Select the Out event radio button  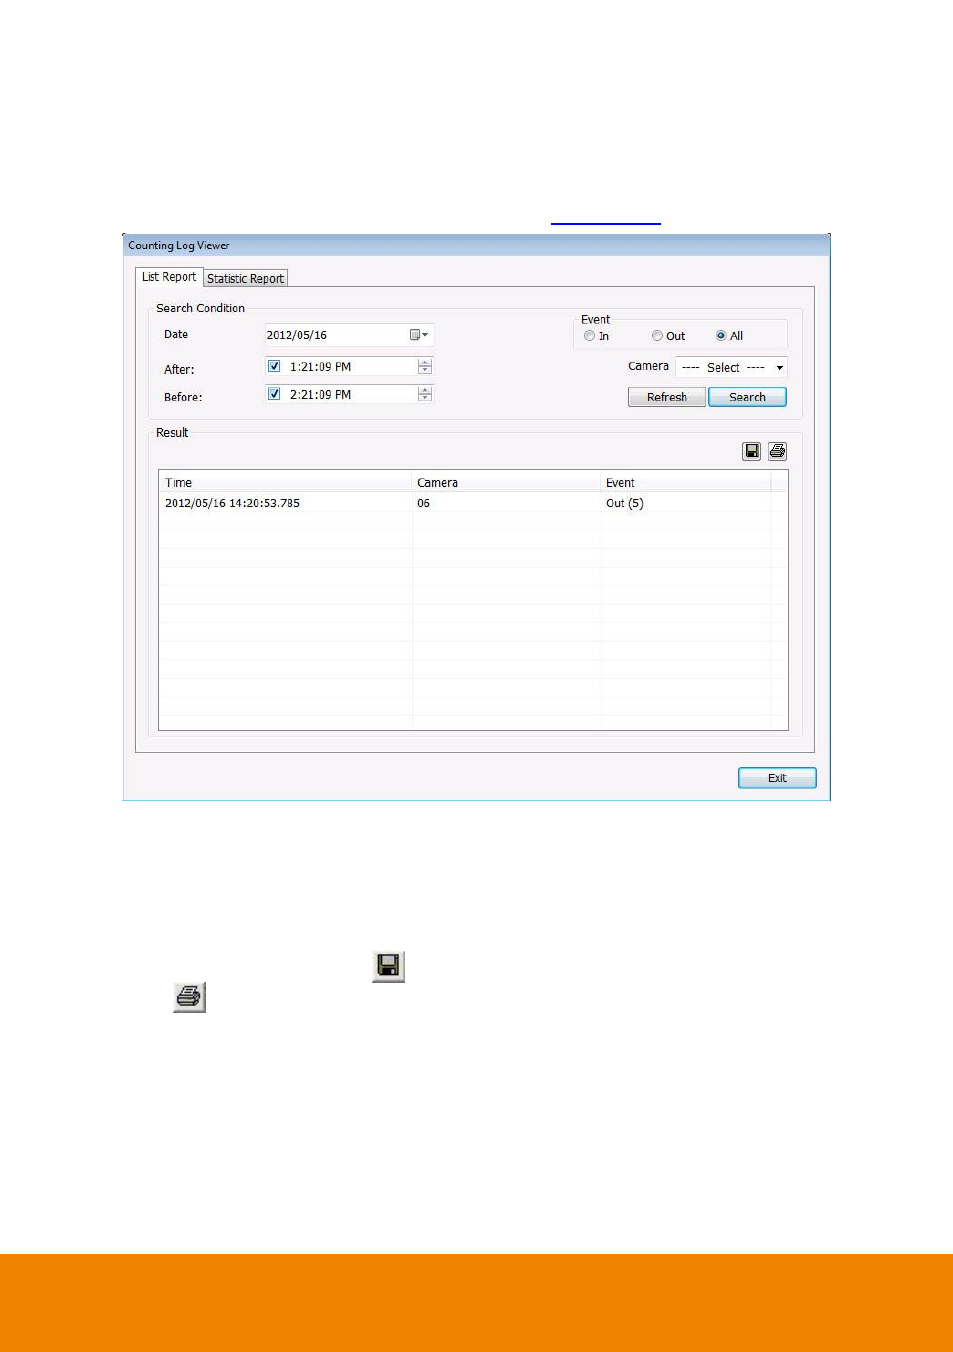pos(657,336)
